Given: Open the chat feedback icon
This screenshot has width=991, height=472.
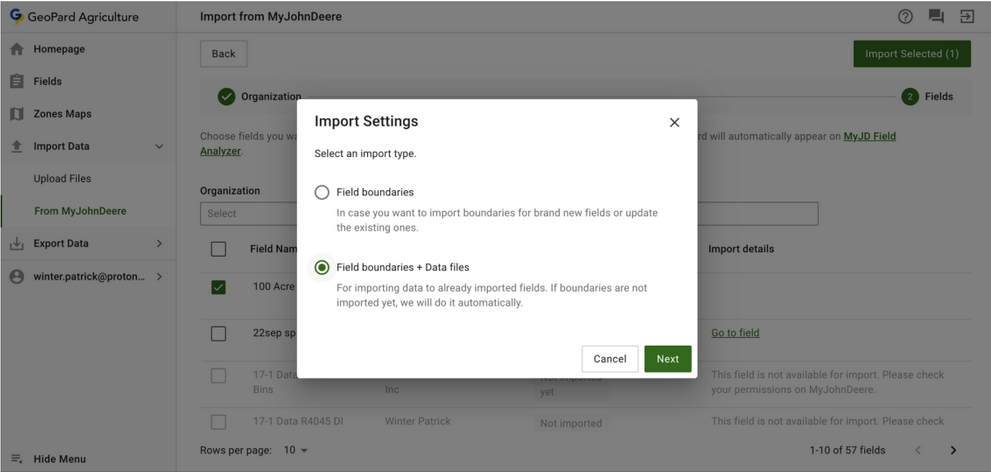Looking at the screenshot, I should [936, 17].
